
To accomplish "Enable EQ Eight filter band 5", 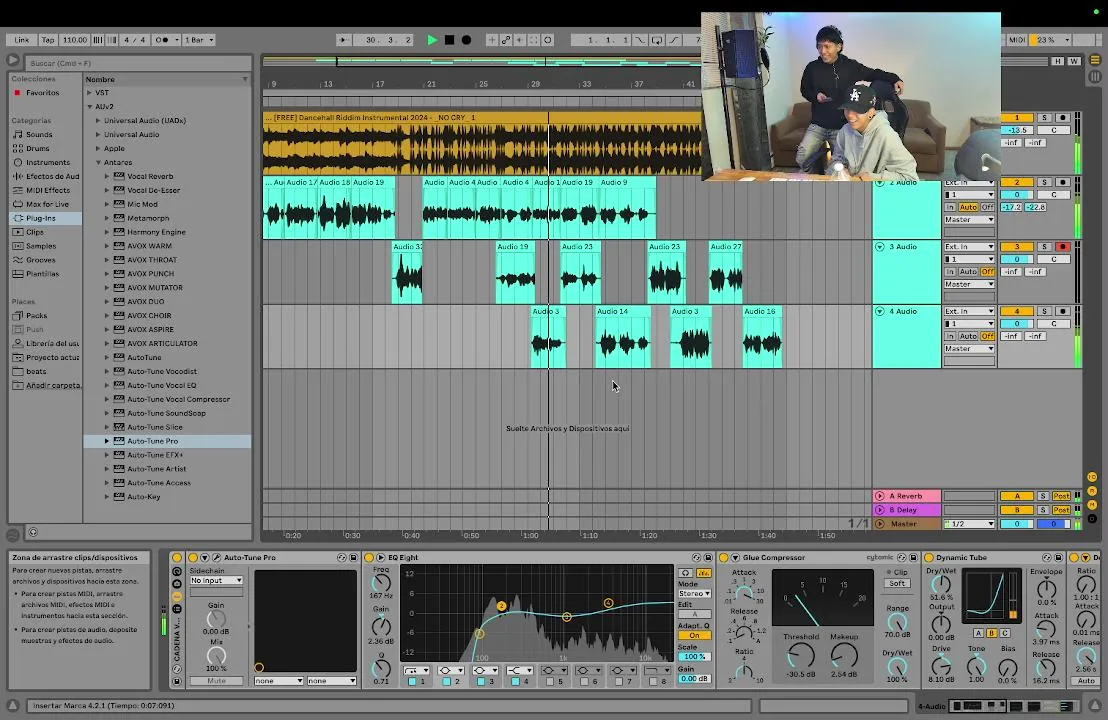I will 549,681.
